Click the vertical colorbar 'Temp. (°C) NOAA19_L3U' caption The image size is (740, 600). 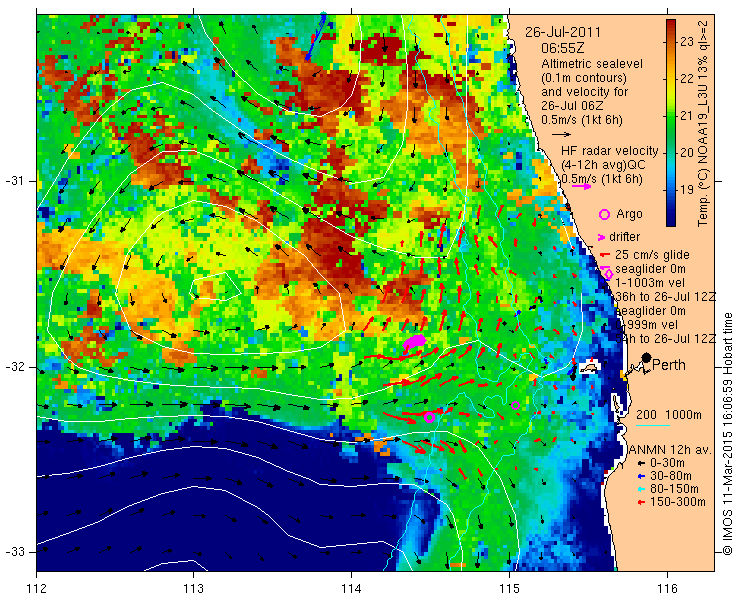click(703, 123)
